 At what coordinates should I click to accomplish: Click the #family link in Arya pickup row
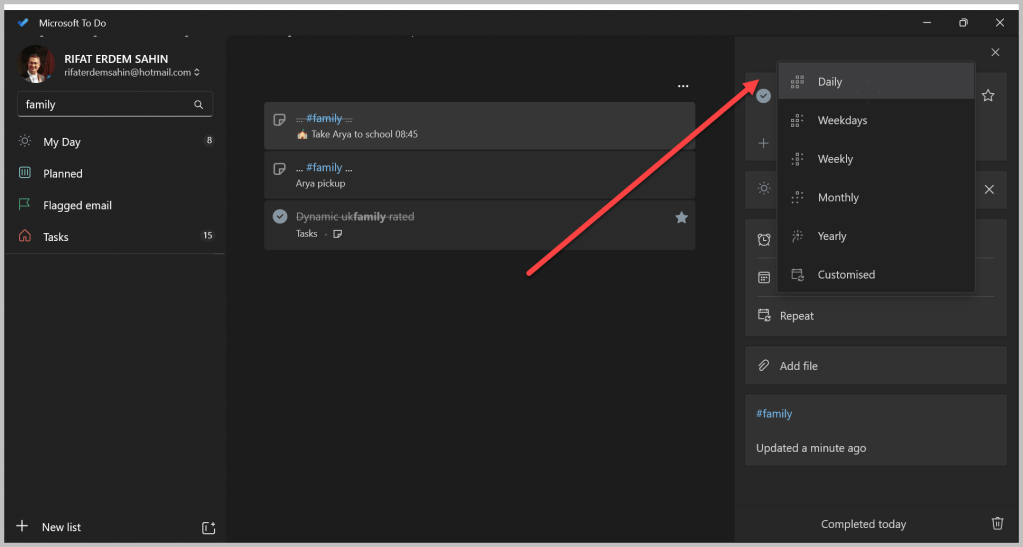pyautogui.click(x=324, y=168)
